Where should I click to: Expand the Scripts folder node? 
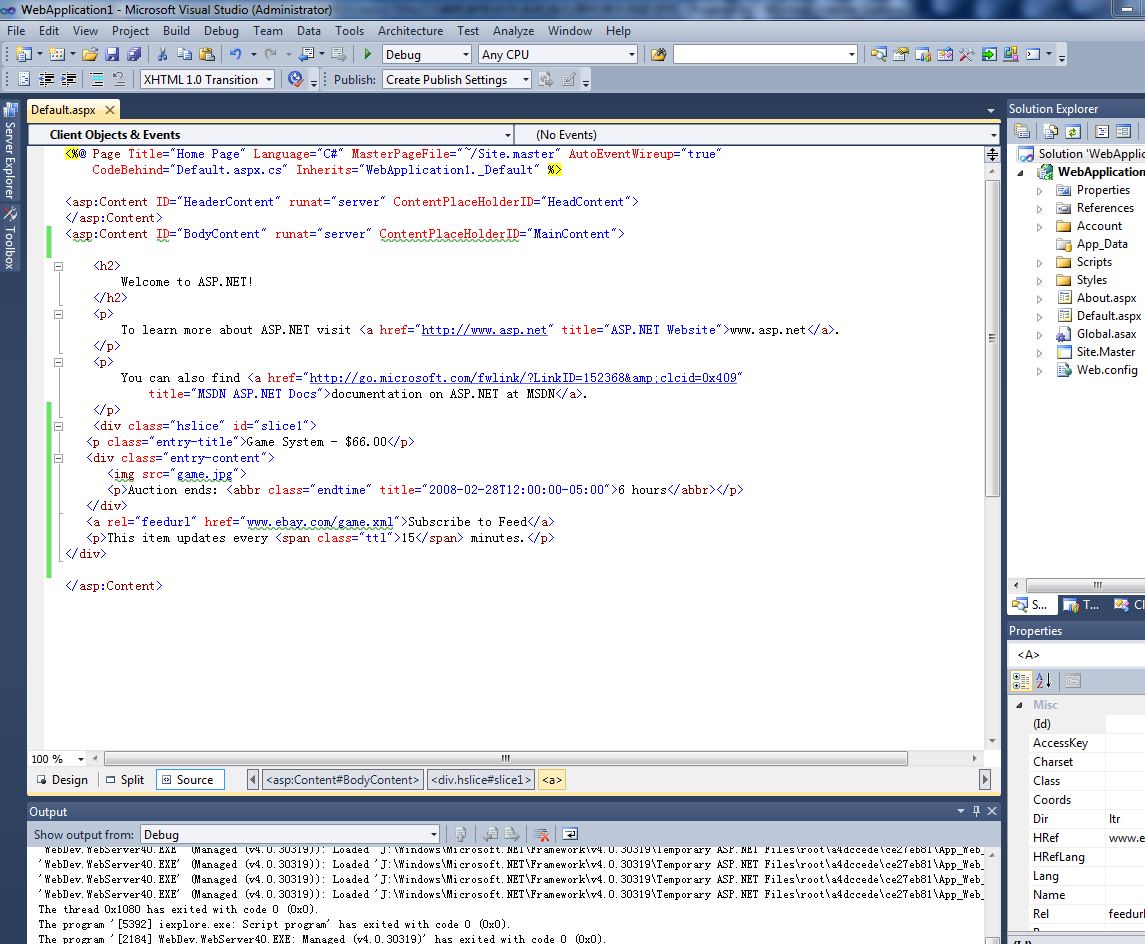click(x=1039, y=263)
